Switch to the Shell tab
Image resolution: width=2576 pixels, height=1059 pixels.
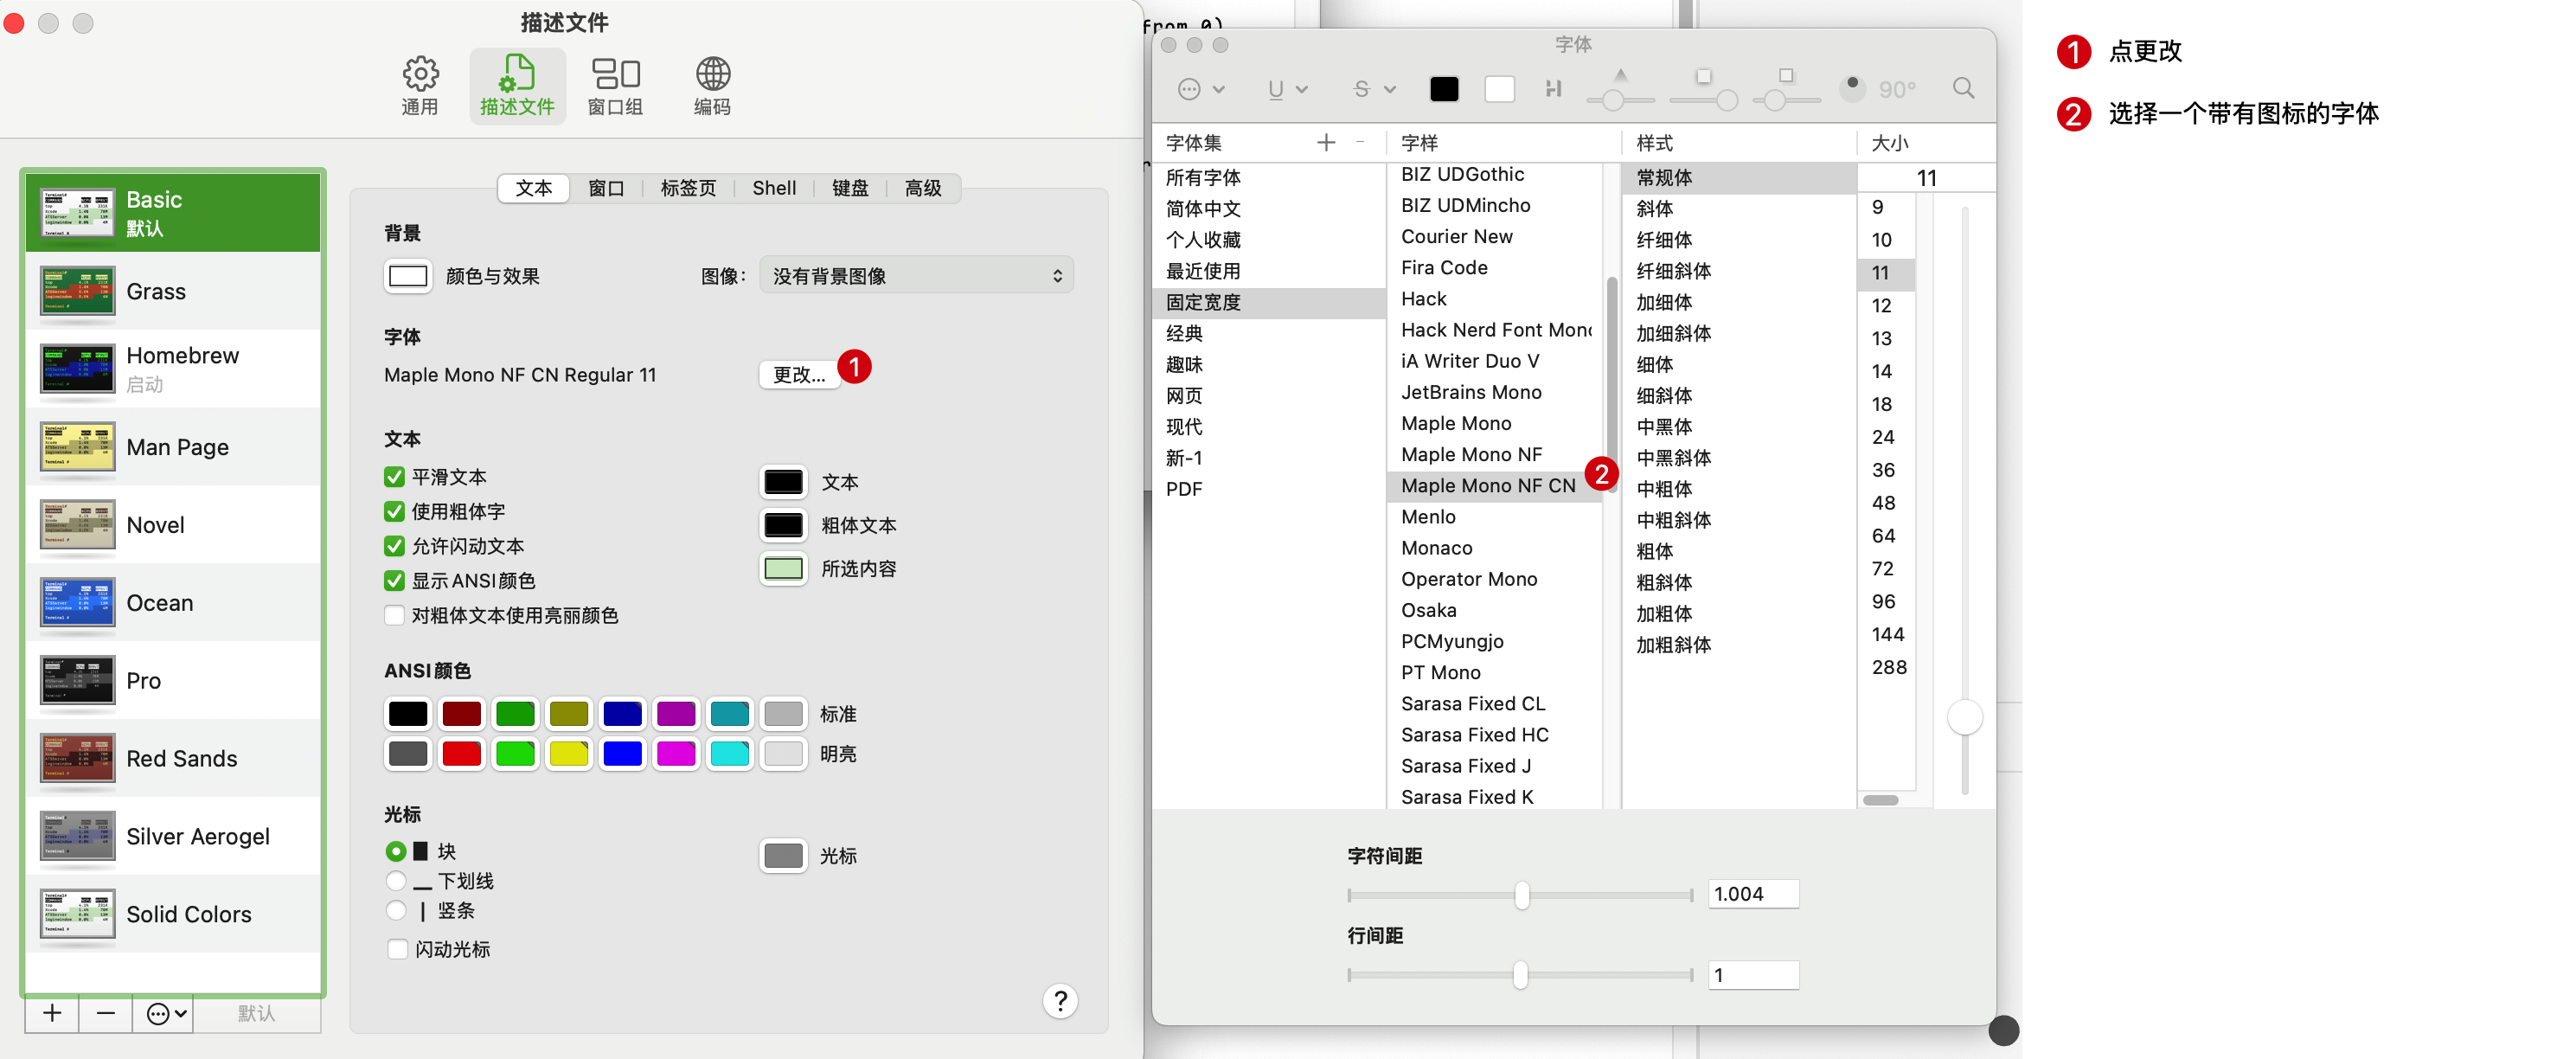(774, 188)
